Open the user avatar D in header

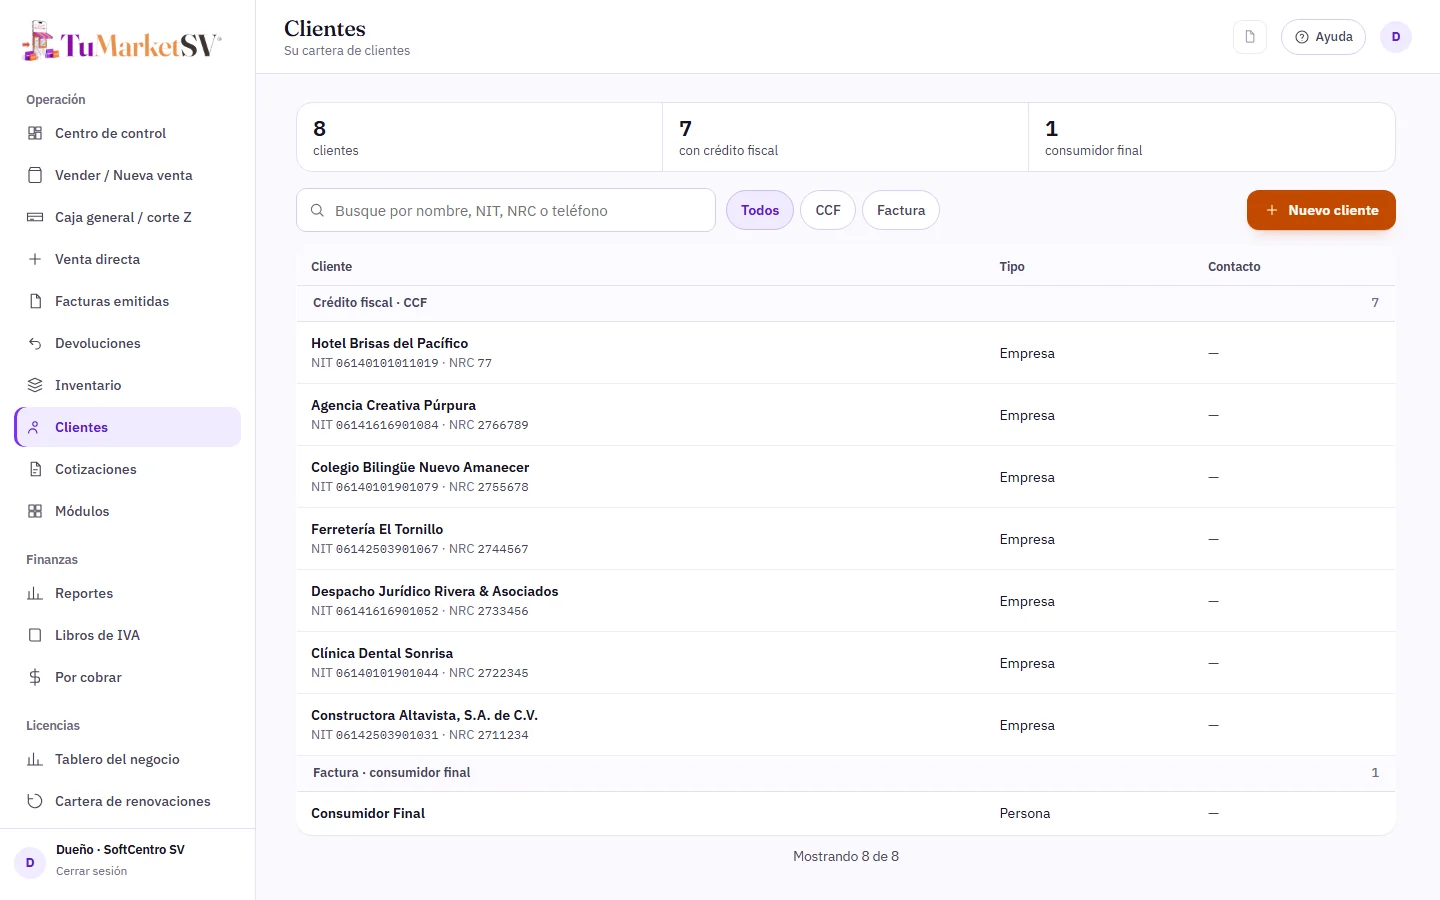(1396, 37)
